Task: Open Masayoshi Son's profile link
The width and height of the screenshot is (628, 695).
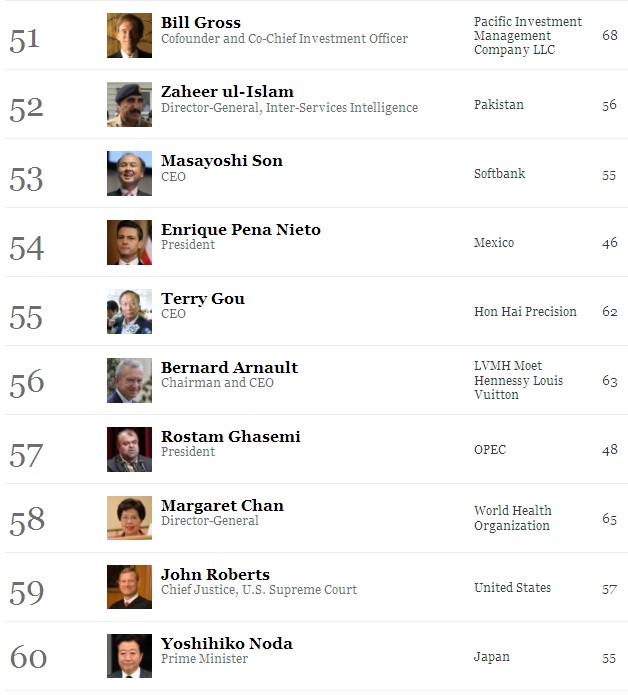Action: tap(222, 161)
